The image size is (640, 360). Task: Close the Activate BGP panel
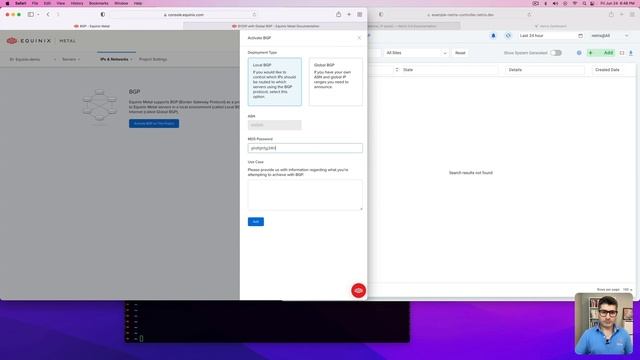(x=359, y=38)
